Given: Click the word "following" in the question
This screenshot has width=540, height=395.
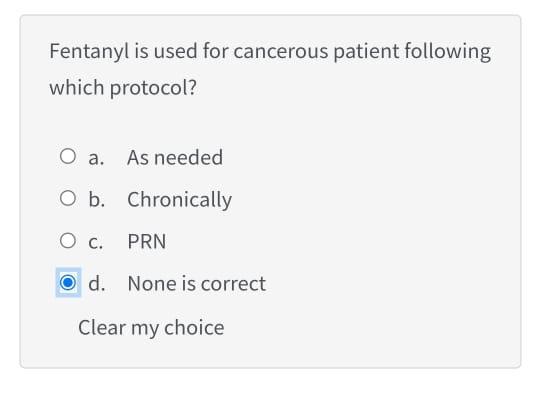Looking at the screenshot, I should click(447, 52).
